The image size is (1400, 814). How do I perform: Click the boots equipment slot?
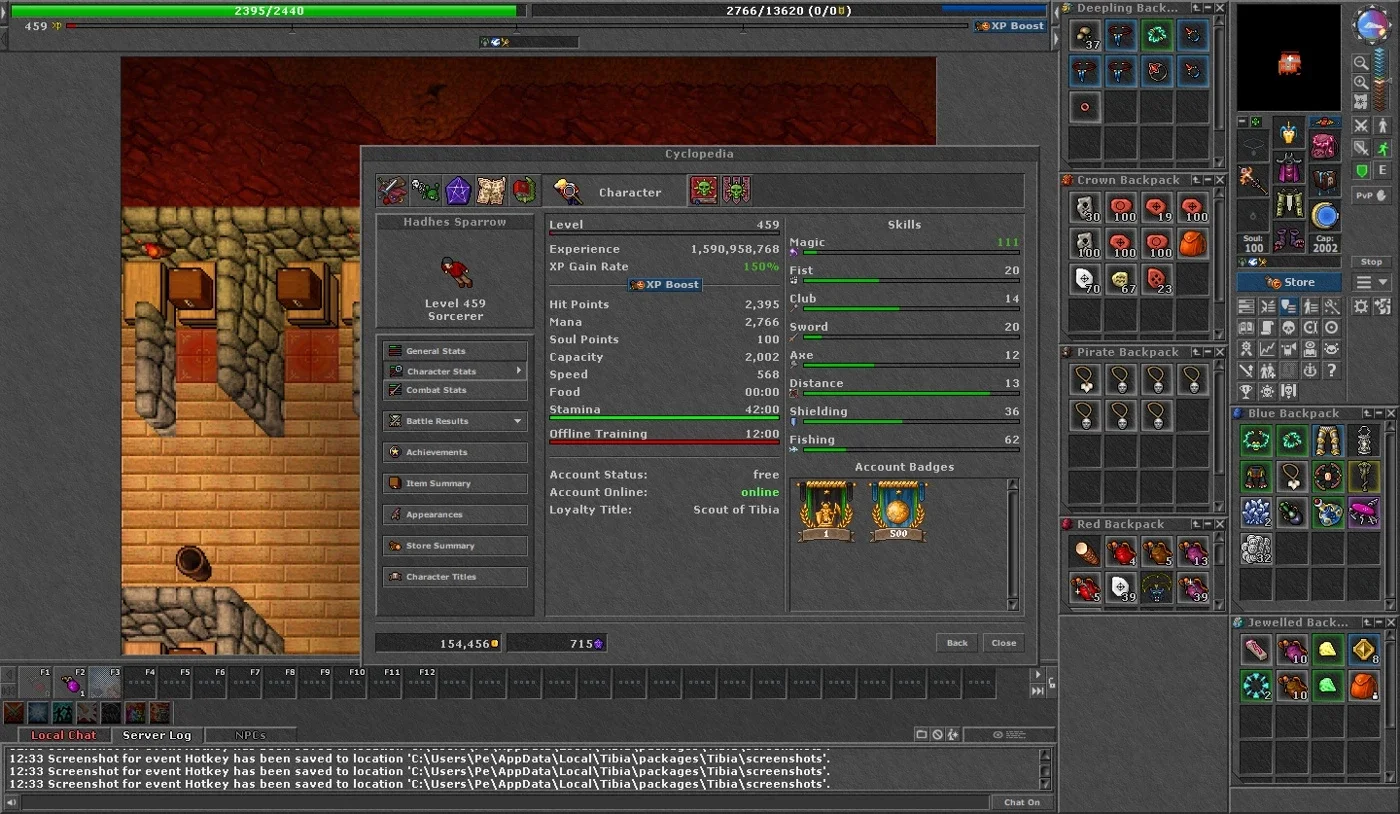[x=1289, y=238]
